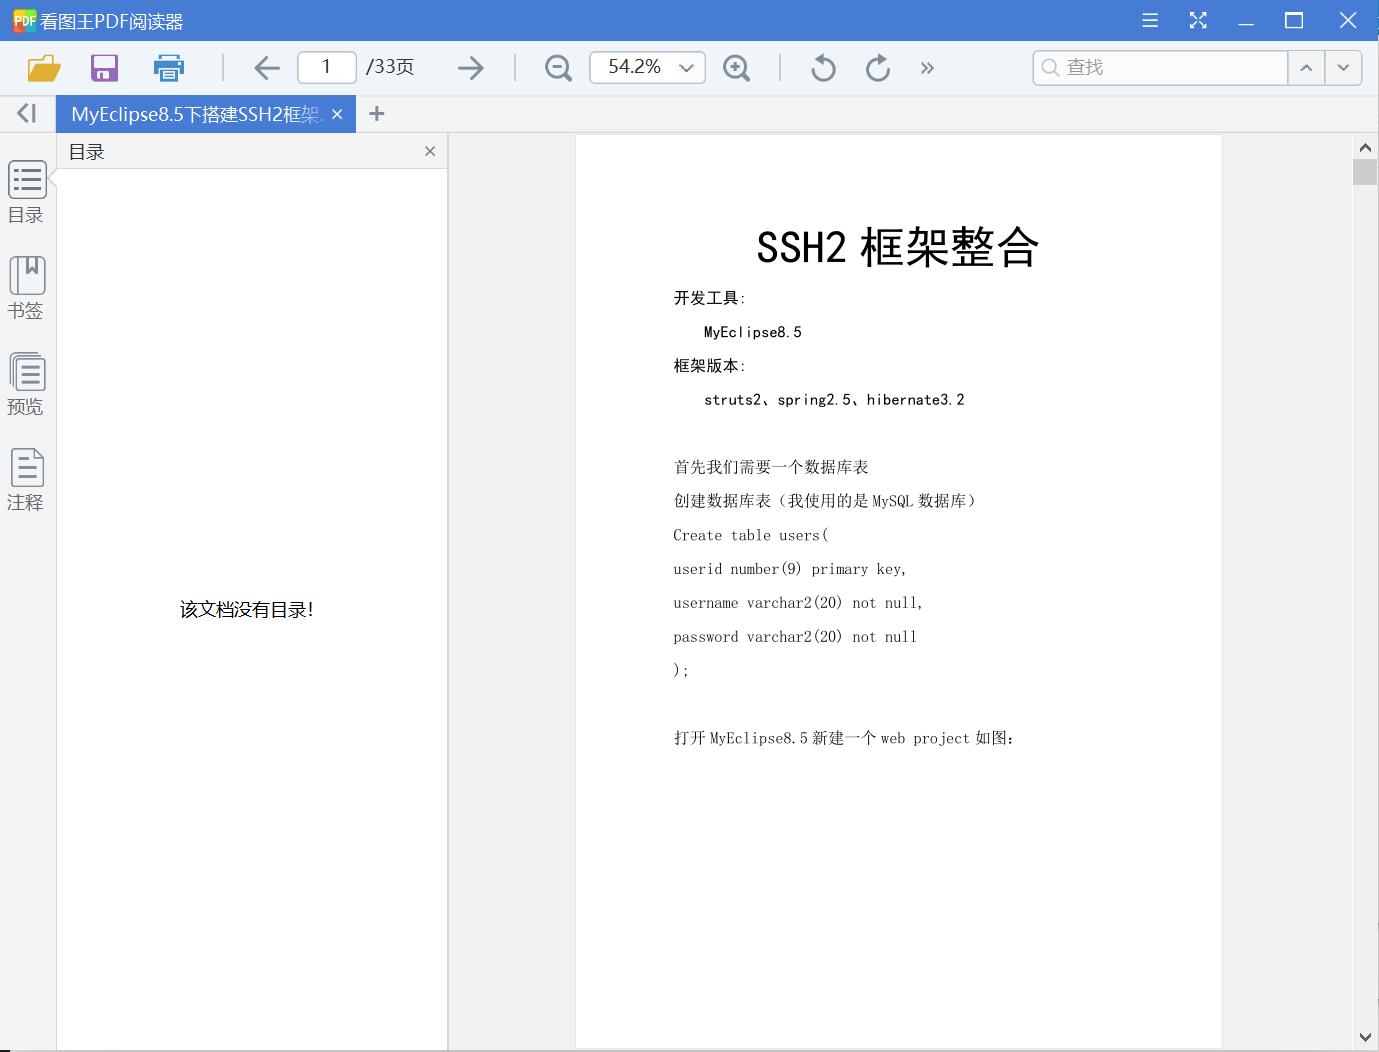The image size is (1379, 1052).
Task: Open the 注释 annotations panel
Action: (x=27, y=480)
